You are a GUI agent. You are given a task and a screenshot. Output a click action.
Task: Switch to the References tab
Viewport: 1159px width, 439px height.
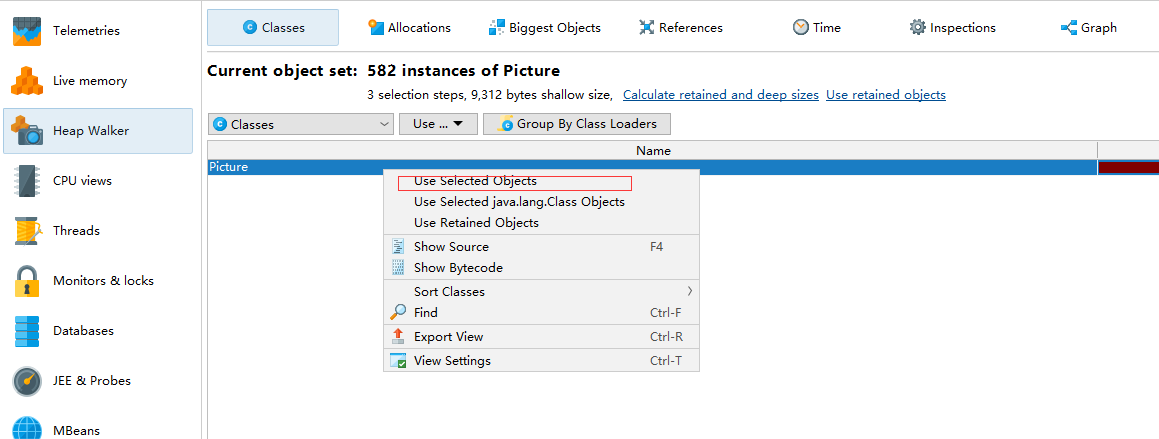click(681, 28)
